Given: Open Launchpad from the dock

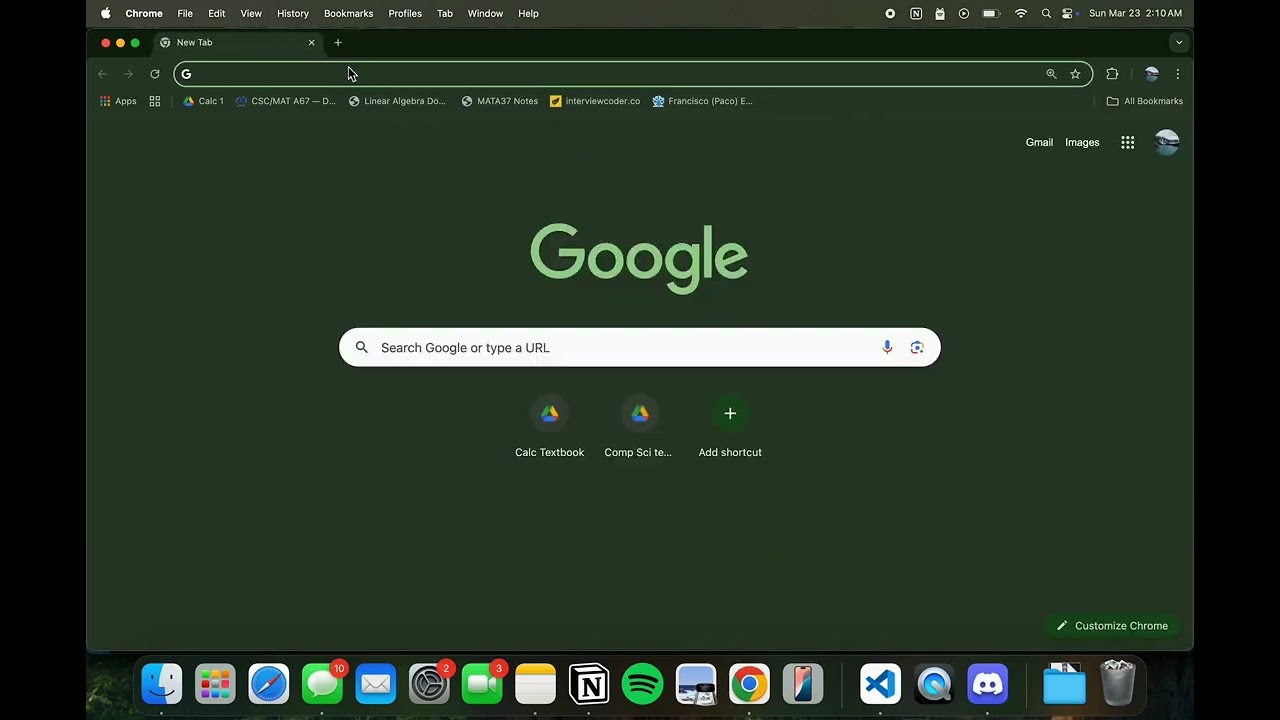Looking at the screenshot, I should click(215, 685).
